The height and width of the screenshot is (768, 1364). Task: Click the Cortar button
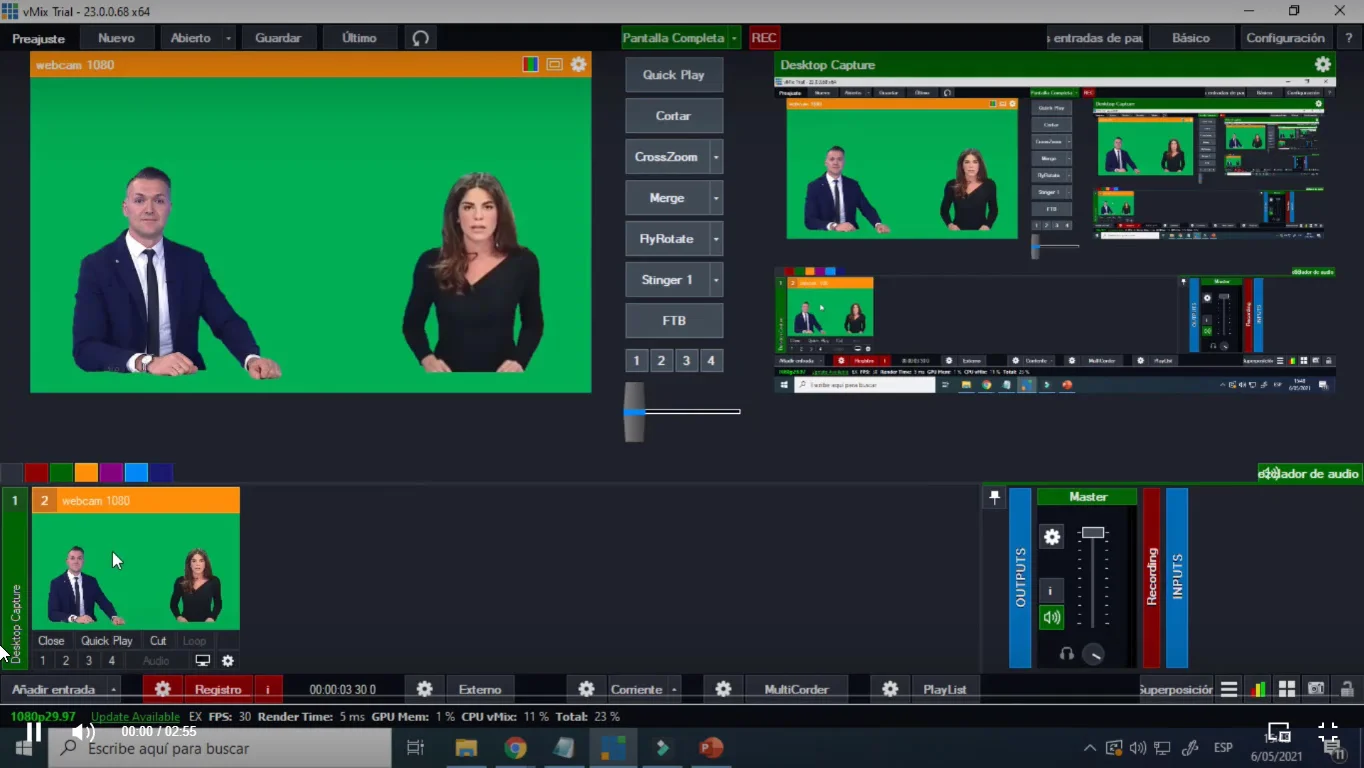674,116
